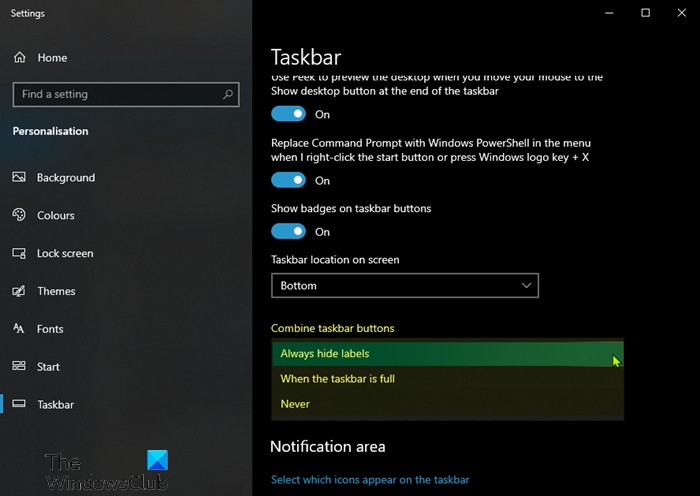
Task: Close the Settings window
Action: click(682, 13)
